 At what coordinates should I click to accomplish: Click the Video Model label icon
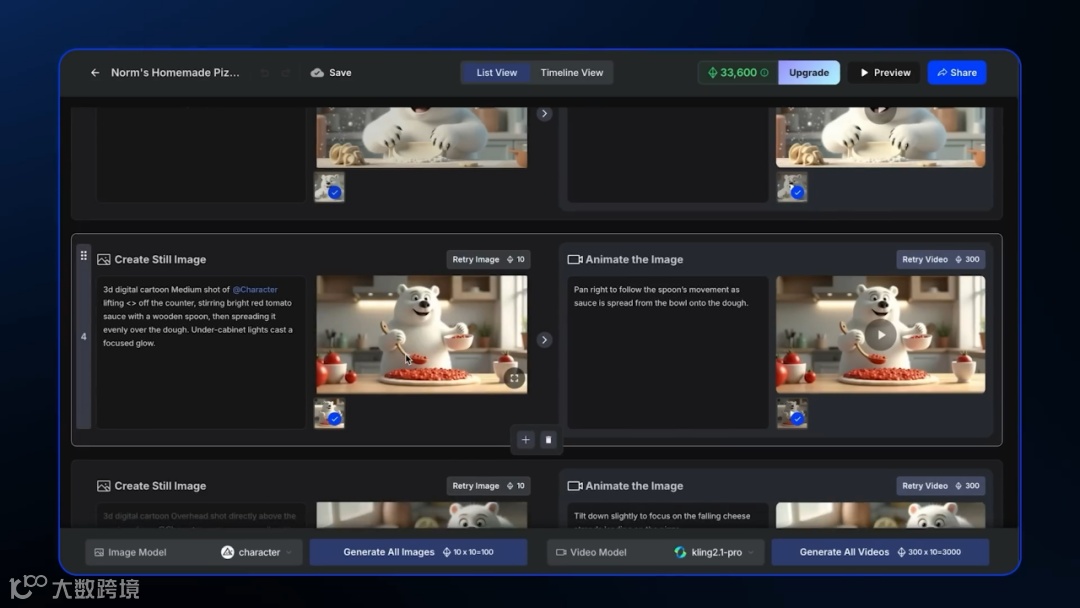click(x=561, y=552)
